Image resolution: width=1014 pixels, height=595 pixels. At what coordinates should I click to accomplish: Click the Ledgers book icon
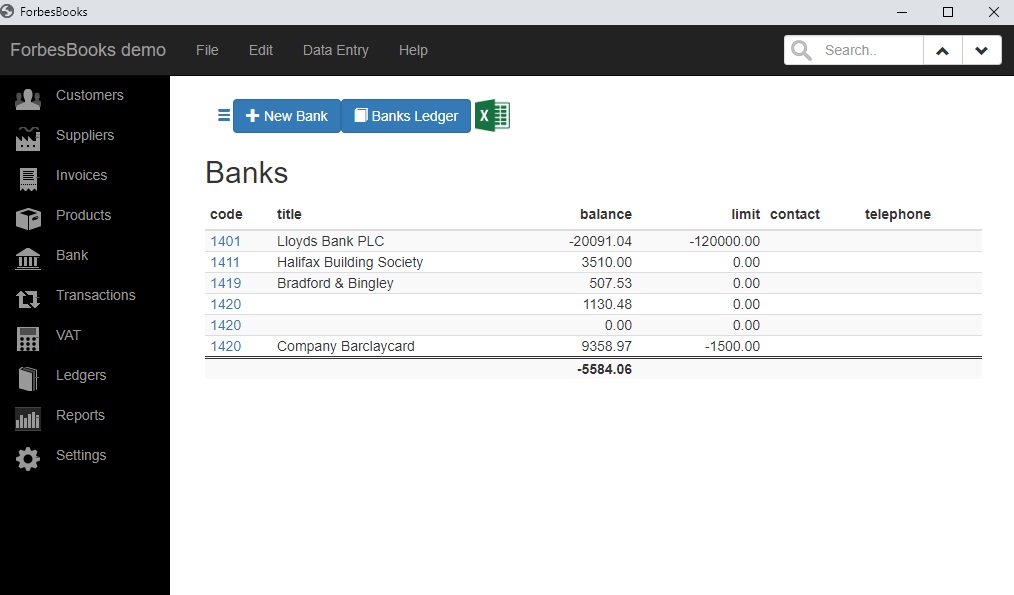28,379
